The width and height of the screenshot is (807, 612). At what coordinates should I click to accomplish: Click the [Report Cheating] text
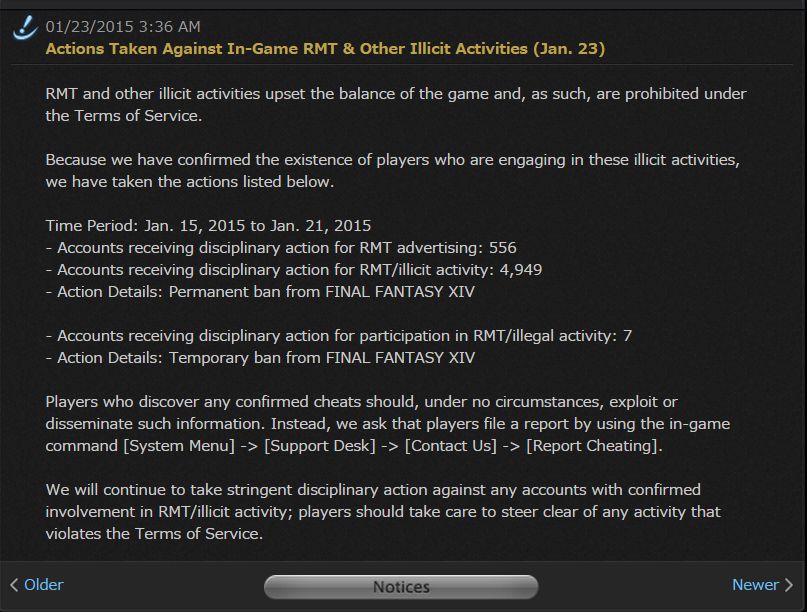592,446
